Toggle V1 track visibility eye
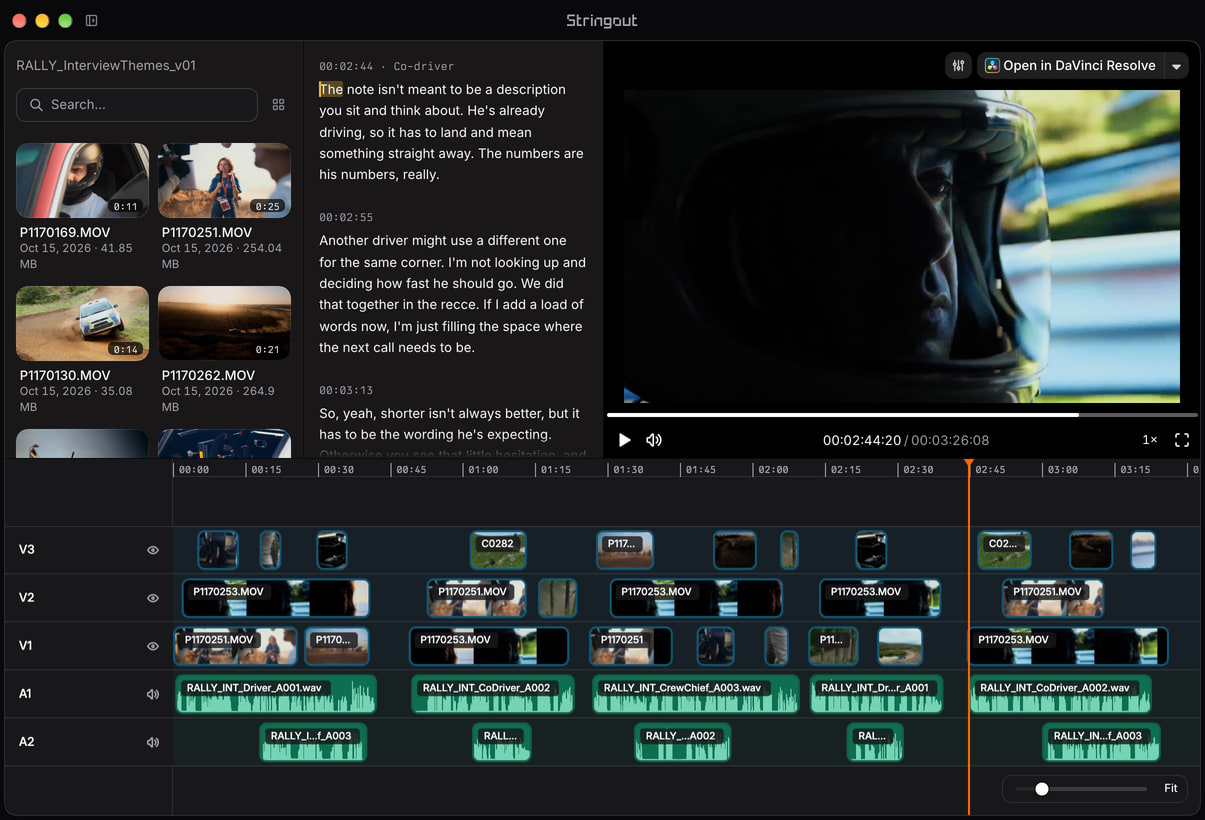 [x=153, y=646]
